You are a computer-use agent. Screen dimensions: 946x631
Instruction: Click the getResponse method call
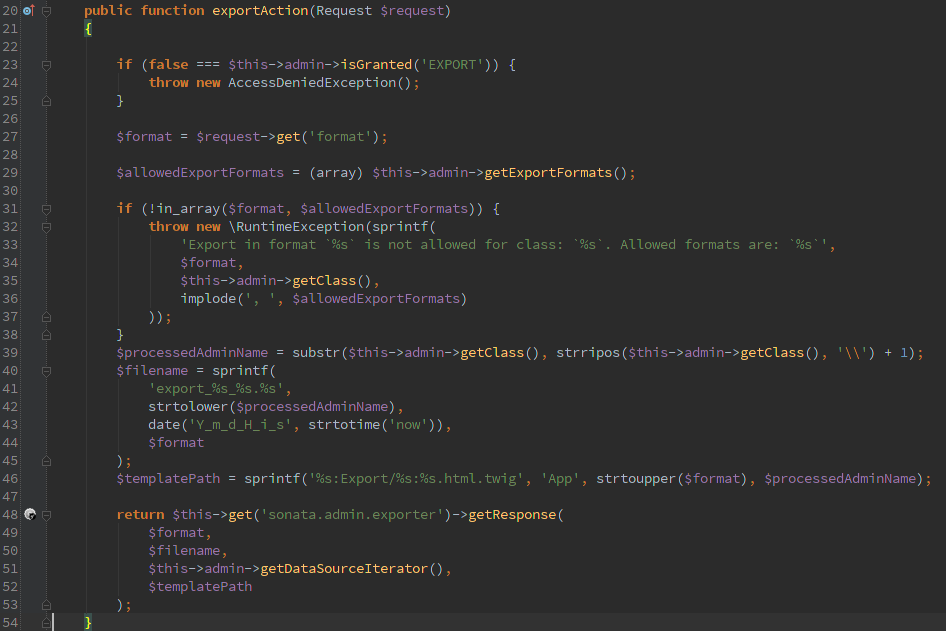(x=512, y=515)
